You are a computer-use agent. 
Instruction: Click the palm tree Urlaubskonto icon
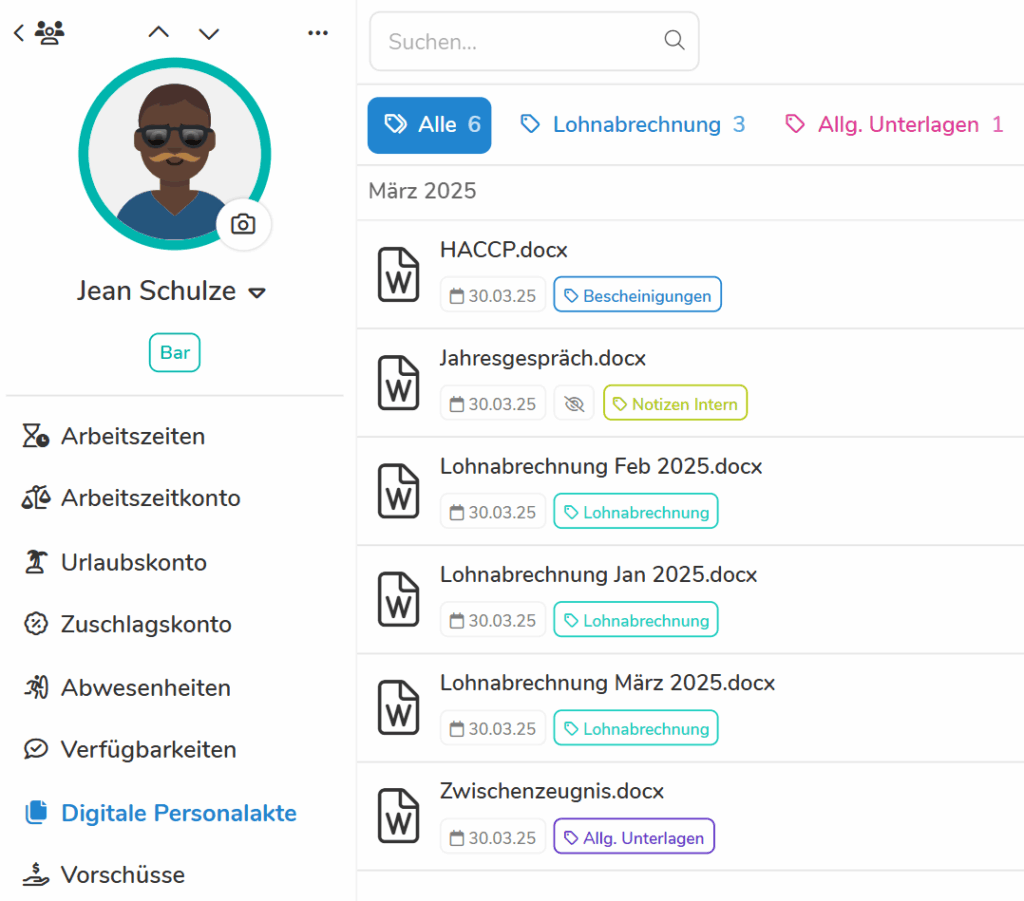tap(36, 561)
